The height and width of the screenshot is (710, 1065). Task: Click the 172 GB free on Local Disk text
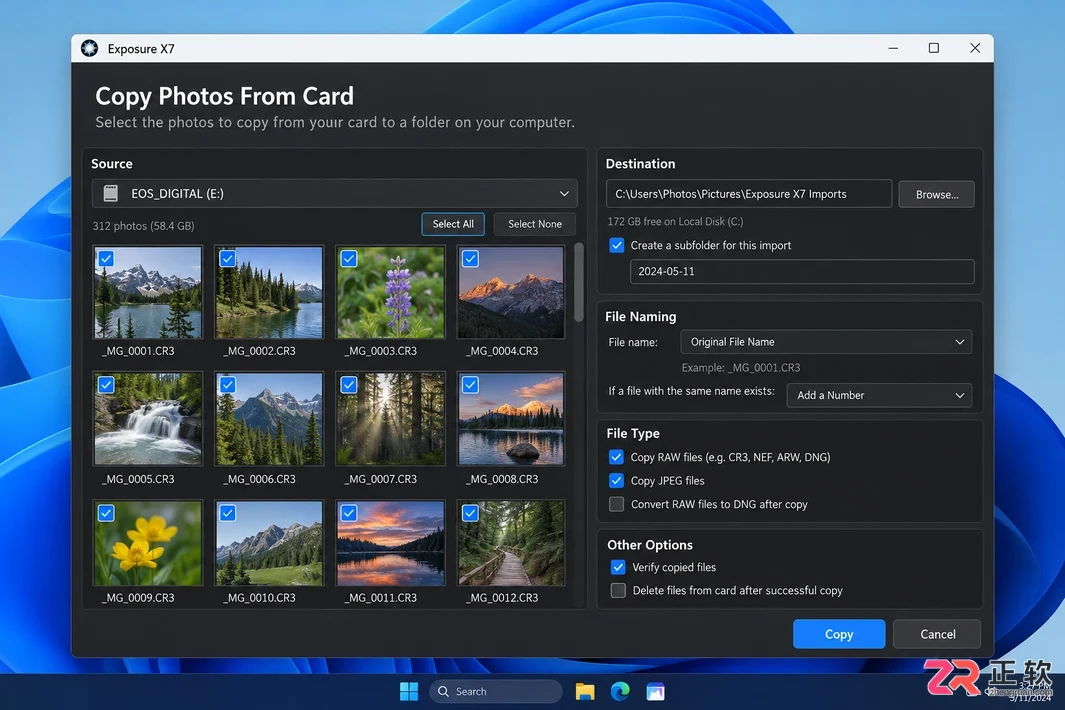(x=675, y=221)
